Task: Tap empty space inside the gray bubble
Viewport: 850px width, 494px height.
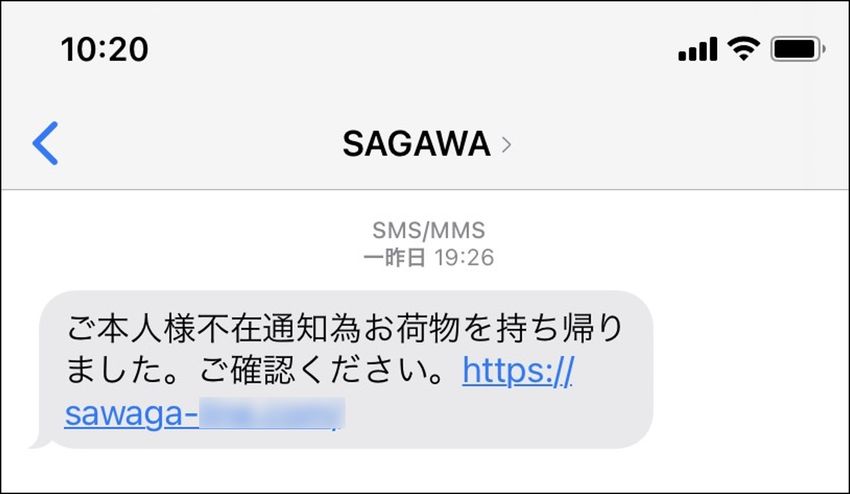Action: [499, 418]
